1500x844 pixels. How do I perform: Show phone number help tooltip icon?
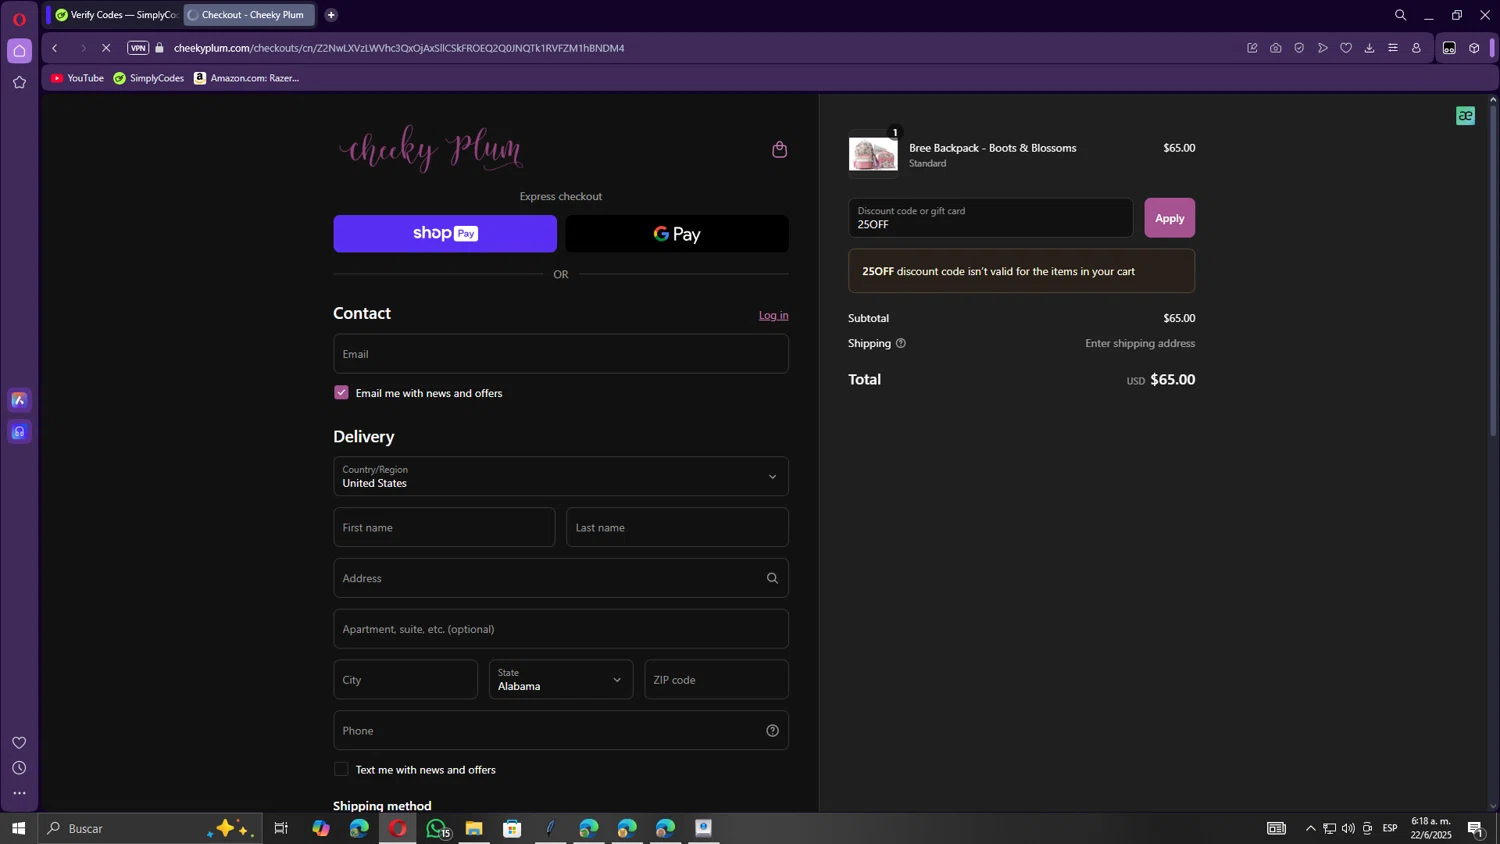pos(772,731)
